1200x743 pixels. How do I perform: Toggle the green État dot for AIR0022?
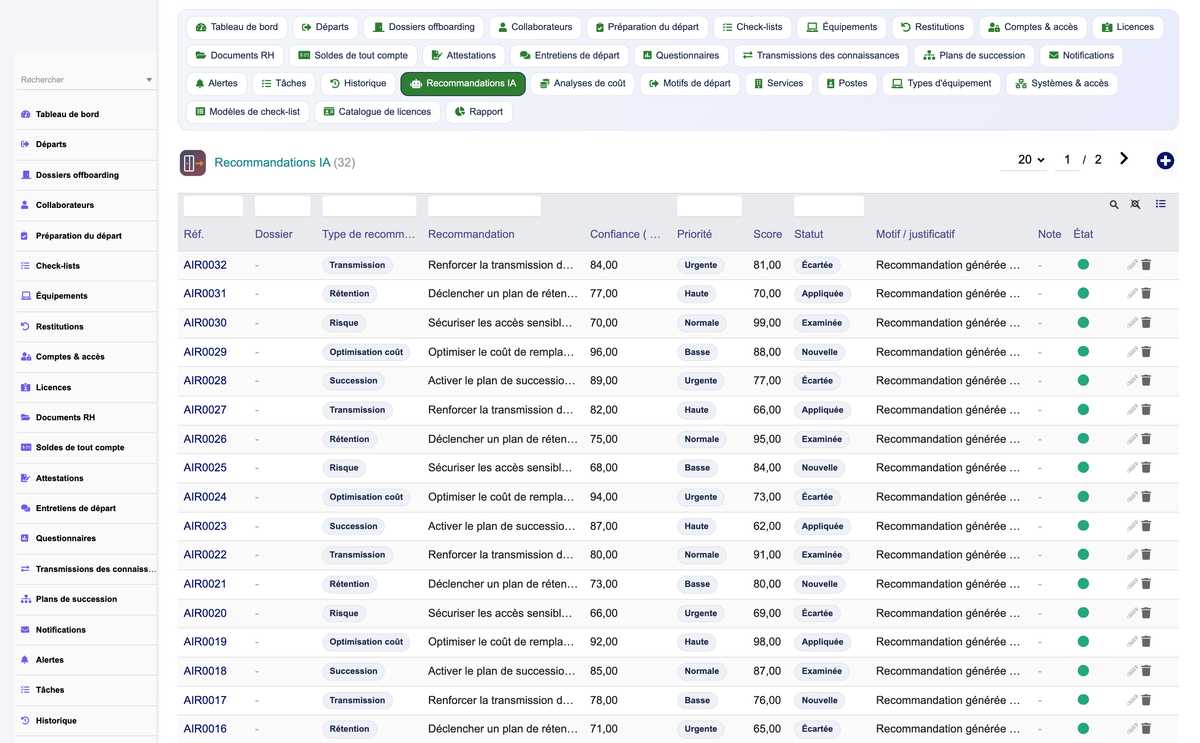pyautogui.click(x=1083, y=555)
